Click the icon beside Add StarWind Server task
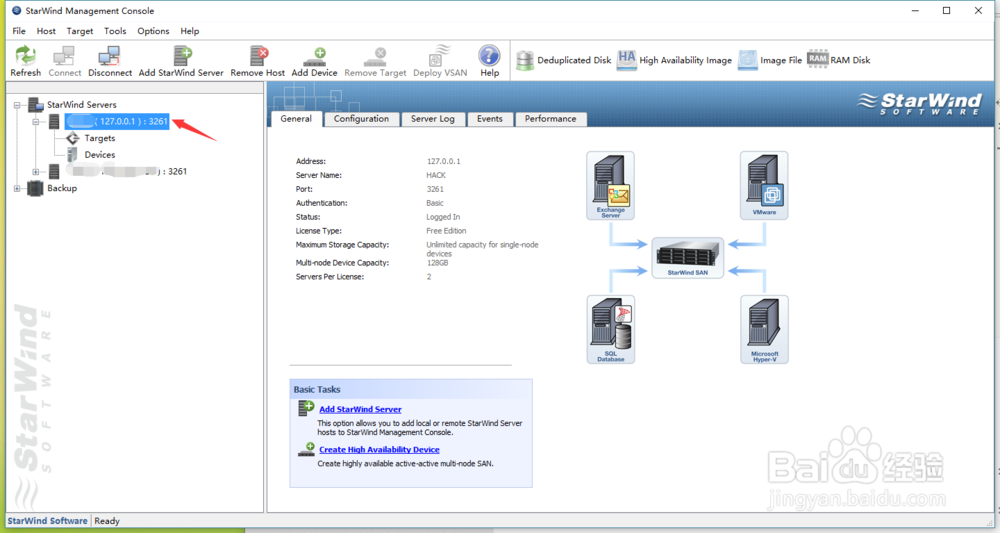 coord(306,408)
